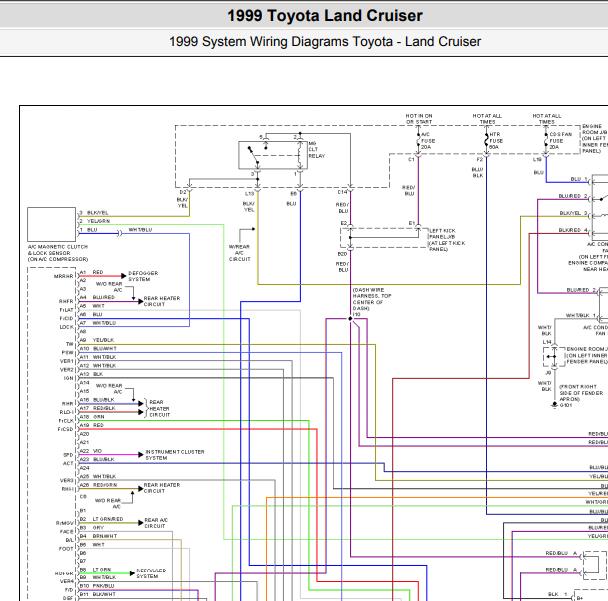Select the "IGN" signal name

point(69,378)
